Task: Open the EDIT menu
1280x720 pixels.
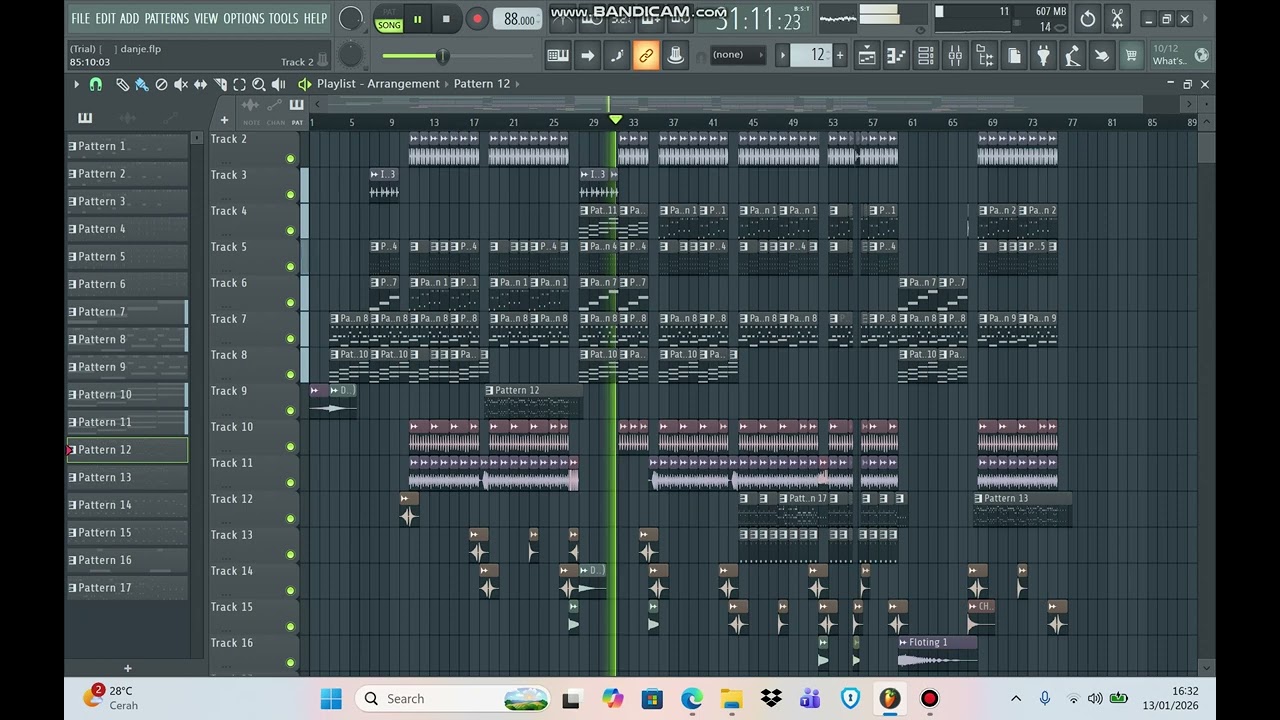Action: tap(106, 18)
